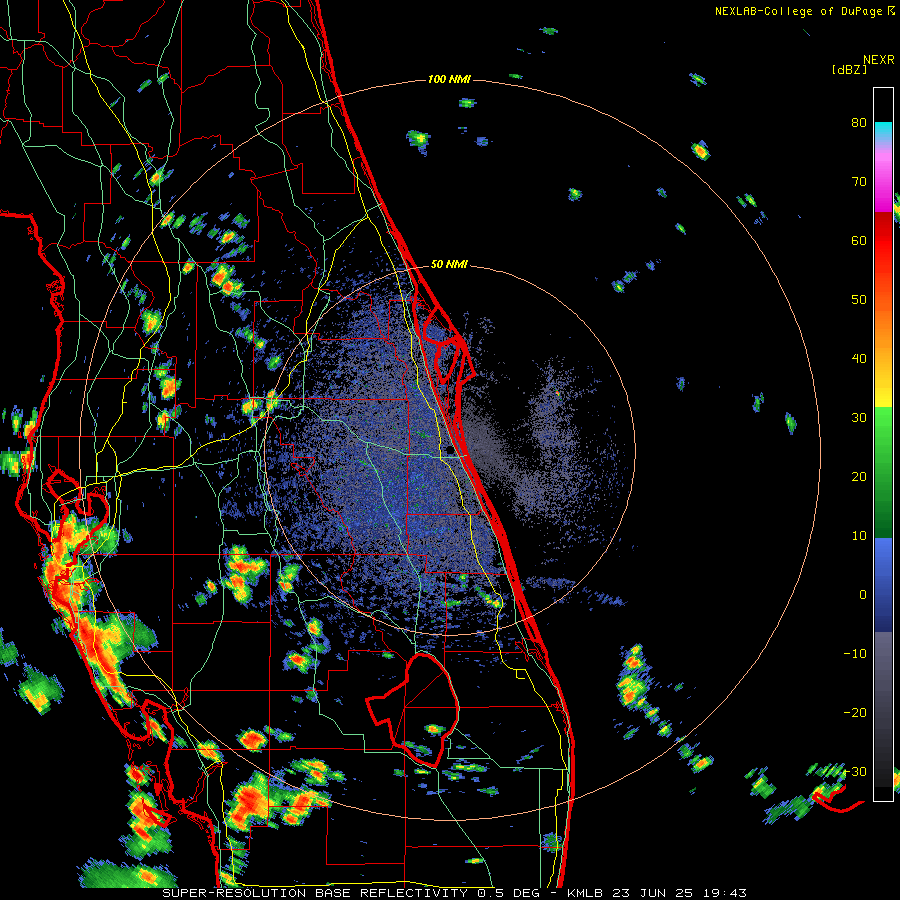
Task: Click the 80 value on the dBZ scale
Action: click(859, 123)
